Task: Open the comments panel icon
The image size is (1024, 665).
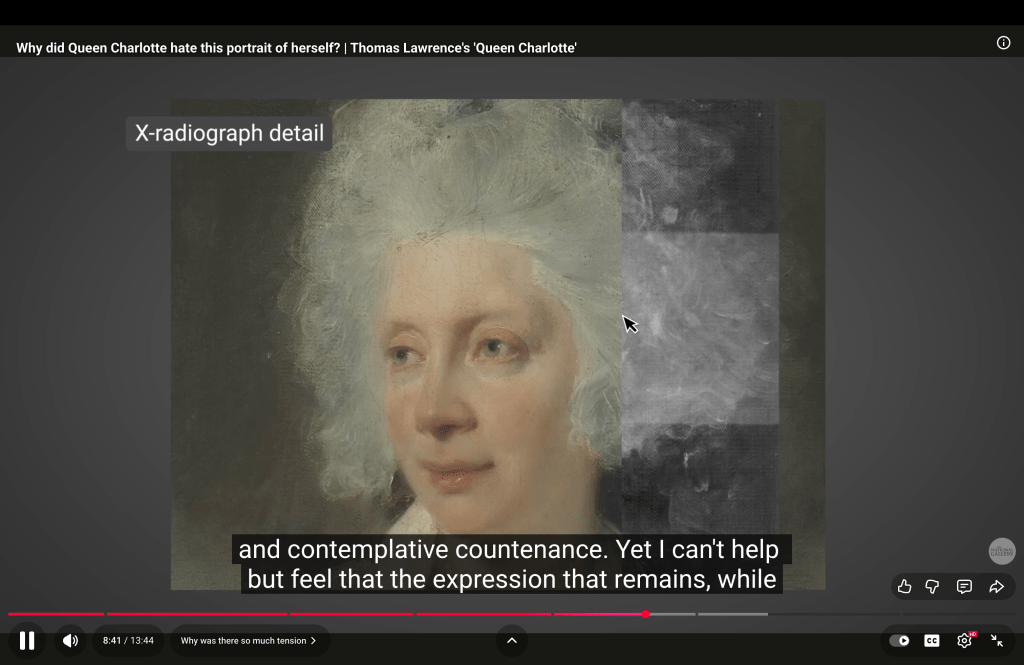Action: pos(964,587)
